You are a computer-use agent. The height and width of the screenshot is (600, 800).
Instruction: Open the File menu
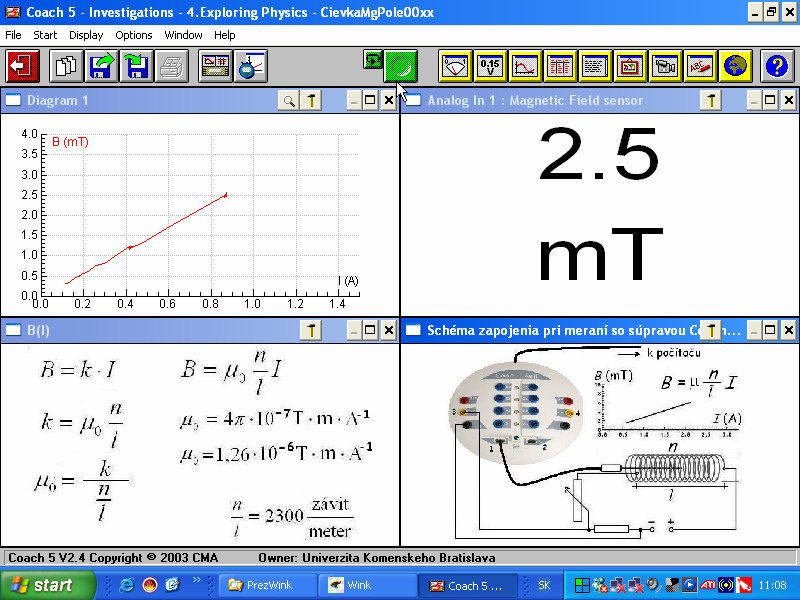click(13, 35)
